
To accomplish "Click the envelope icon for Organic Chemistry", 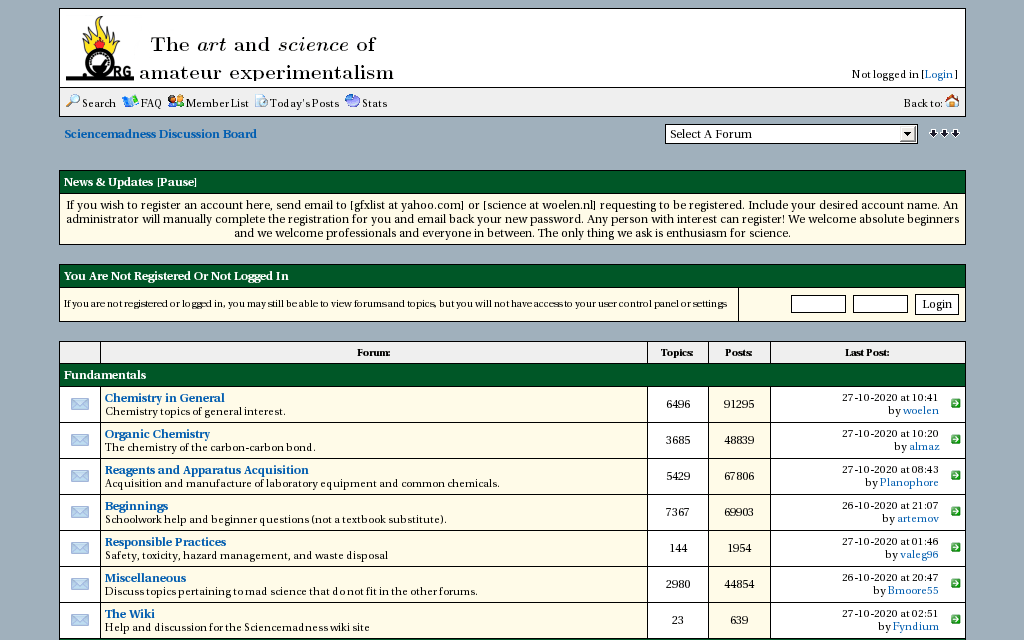I will tap(80, 440).
